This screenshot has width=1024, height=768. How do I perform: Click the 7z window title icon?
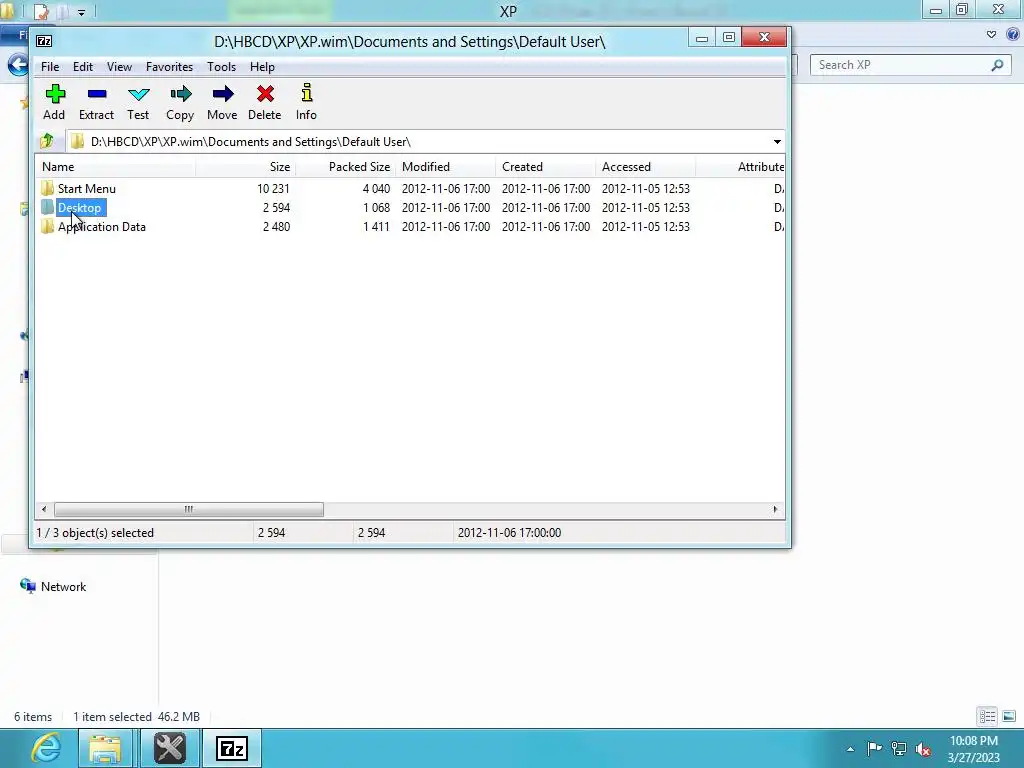44,41
